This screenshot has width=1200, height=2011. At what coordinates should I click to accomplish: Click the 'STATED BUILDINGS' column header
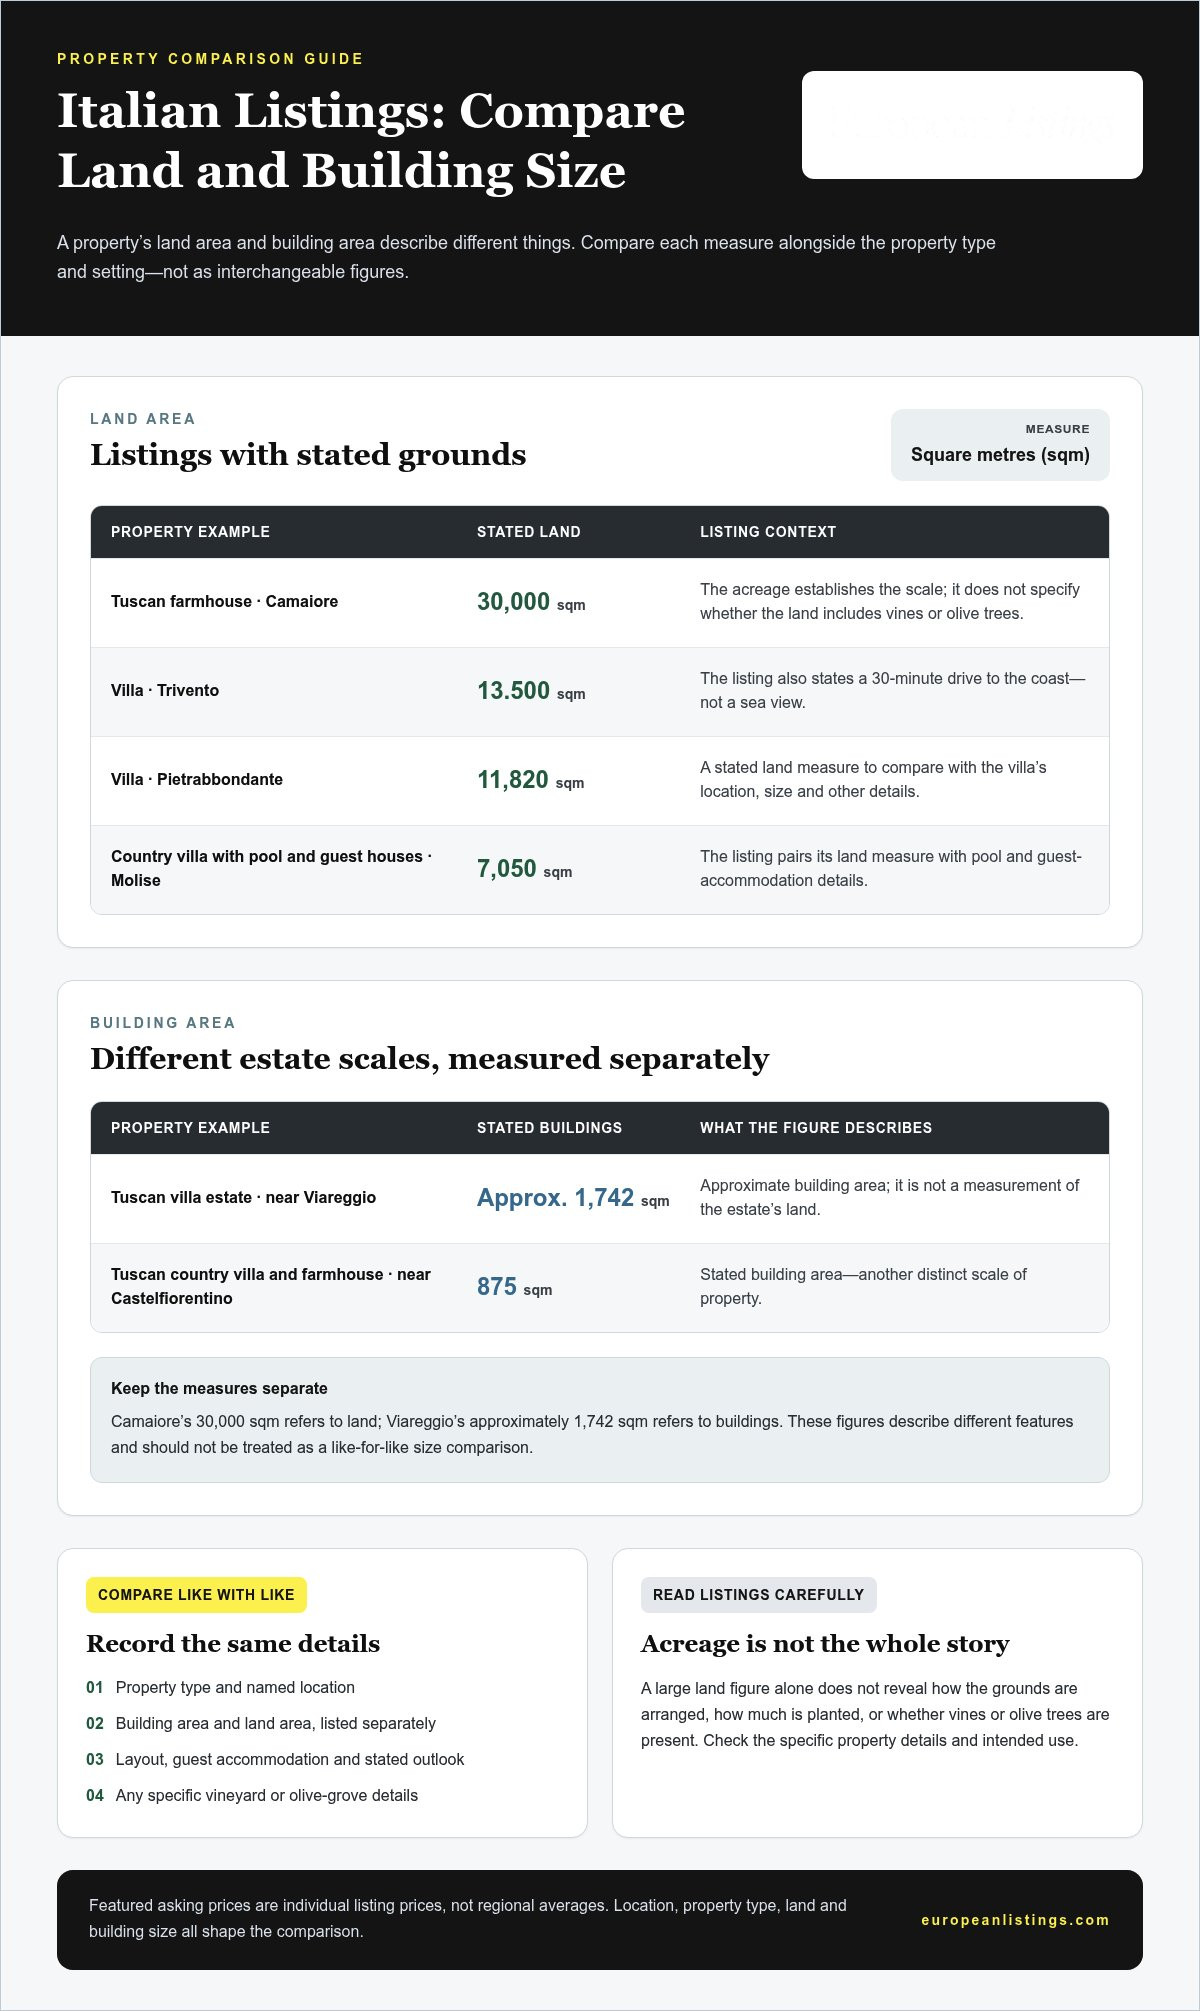point(549,1128)
